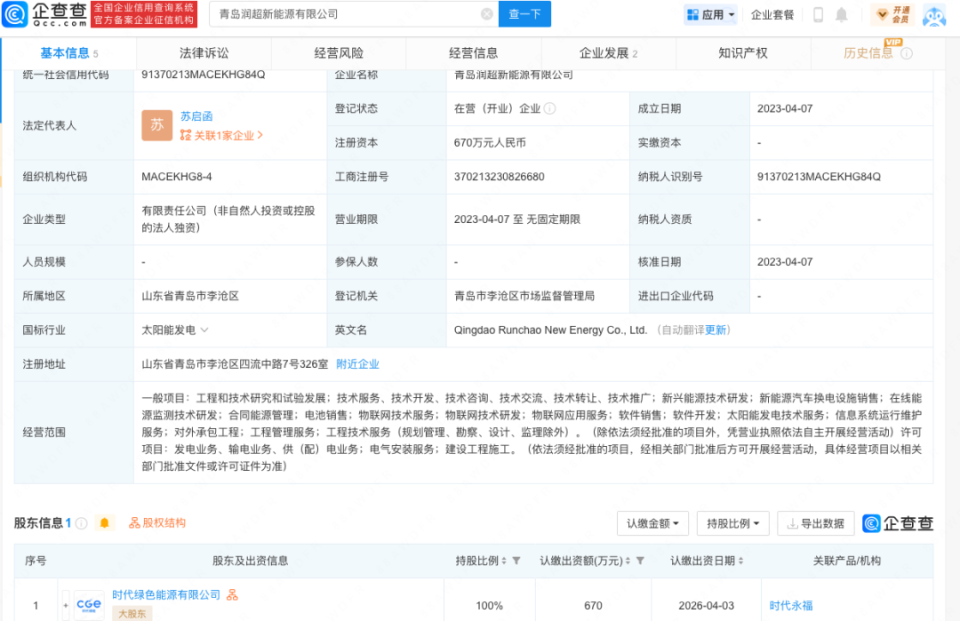Image resolution: width=960 pixels, height=621 pixels.
Task: Sort by 认缴出资日期 column arrows
Action: [x=740, y=561]
